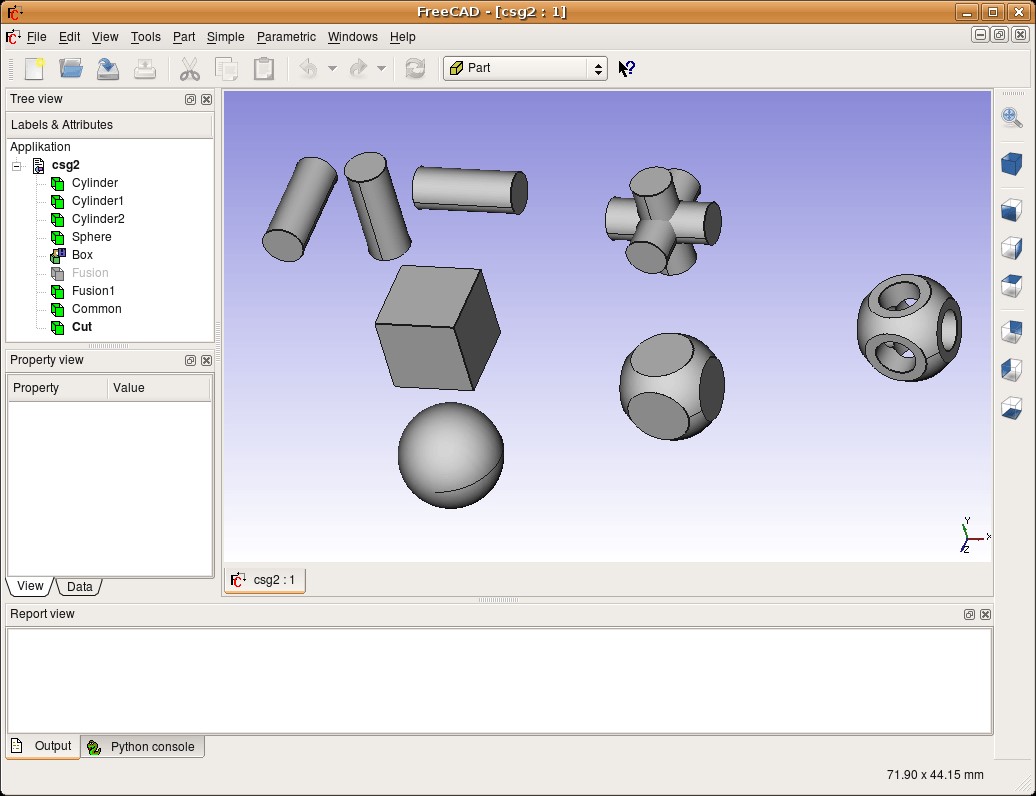Collapse the csg2 tree node
The width and height of the screenshot is (1036, 796).
[x=16, y=165]
